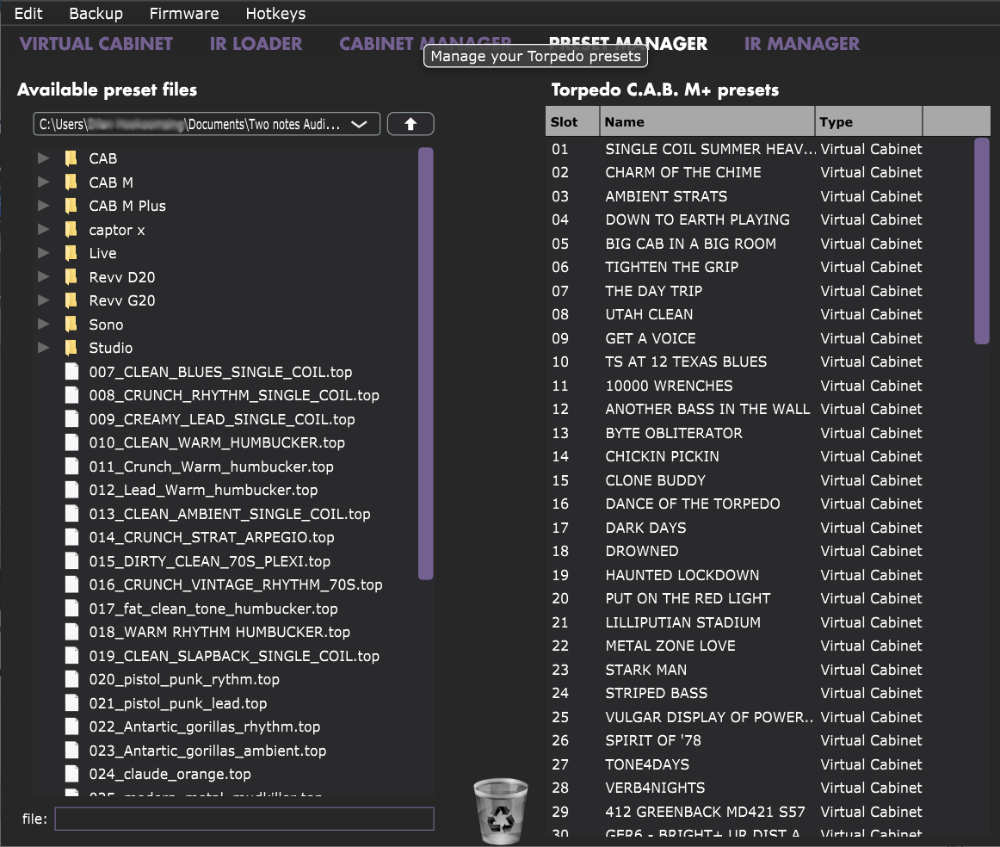Click file icon of 007_CLEAN_BLUES_SINGLE_COIL.top
1000x847 pixels.
71,372
